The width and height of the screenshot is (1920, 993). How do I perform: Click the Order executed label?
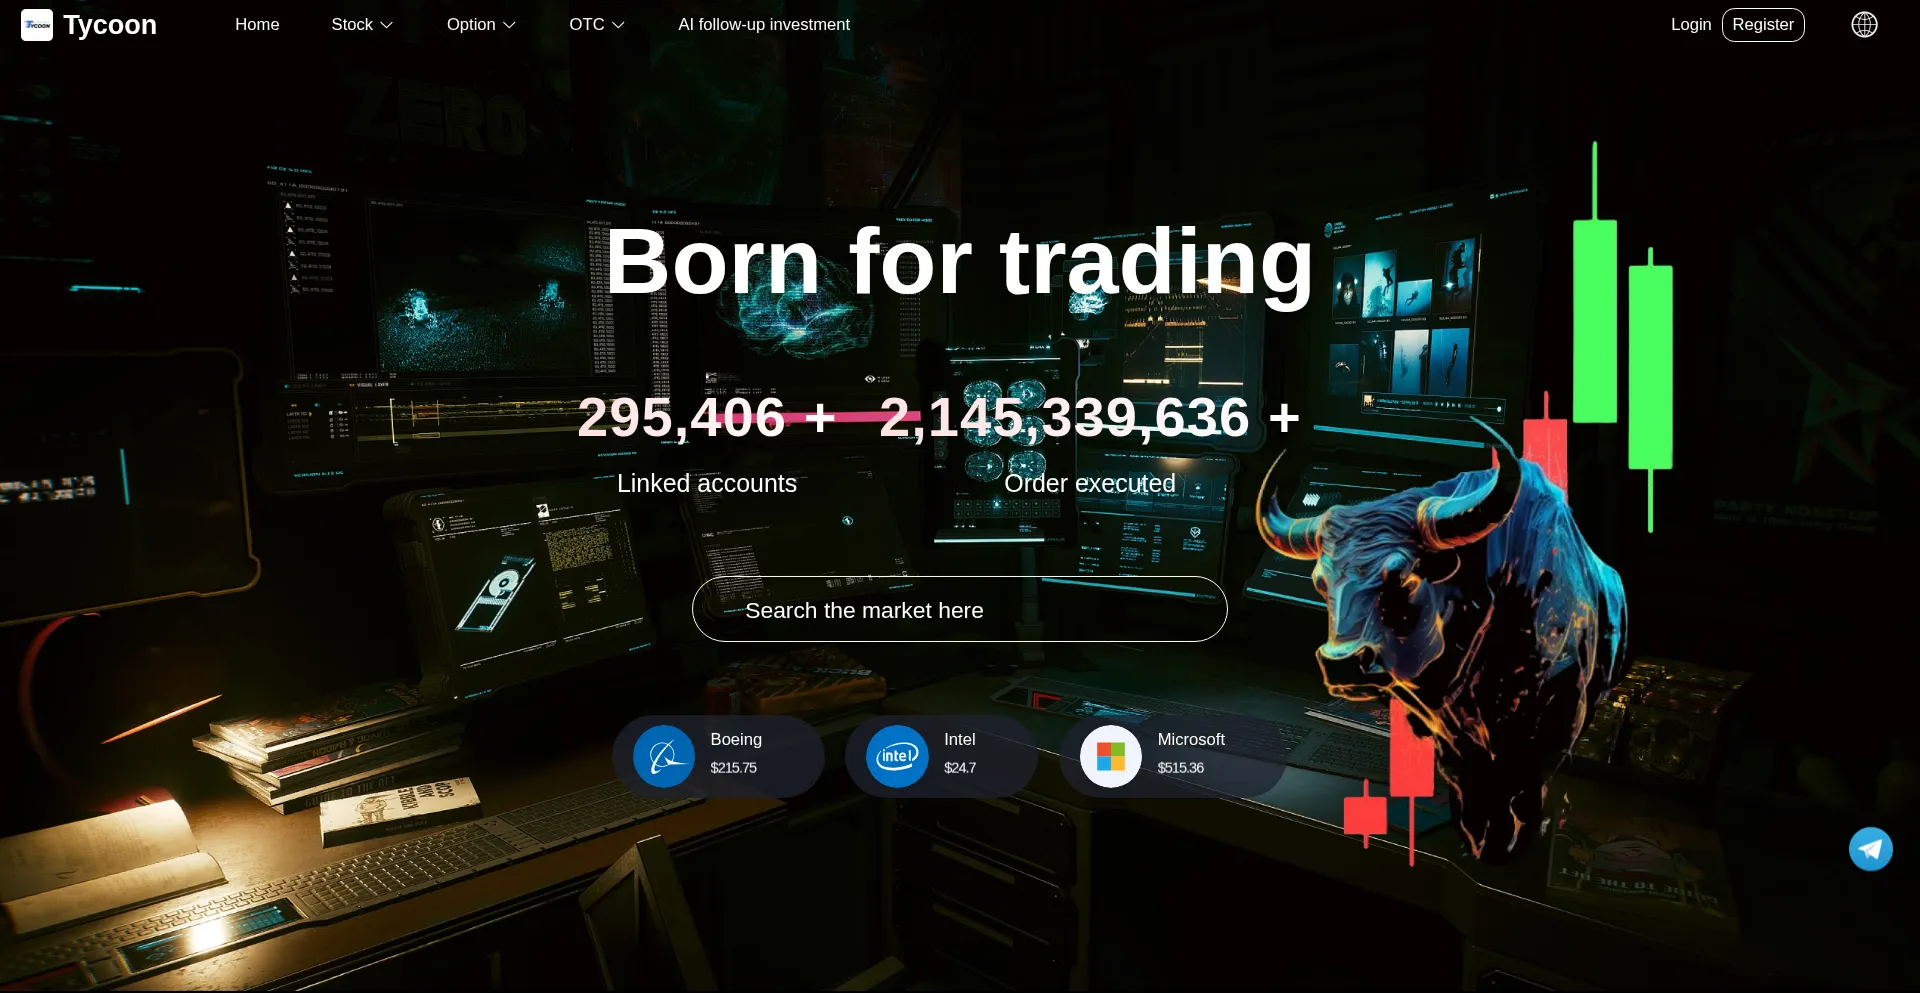point(1090,484)
